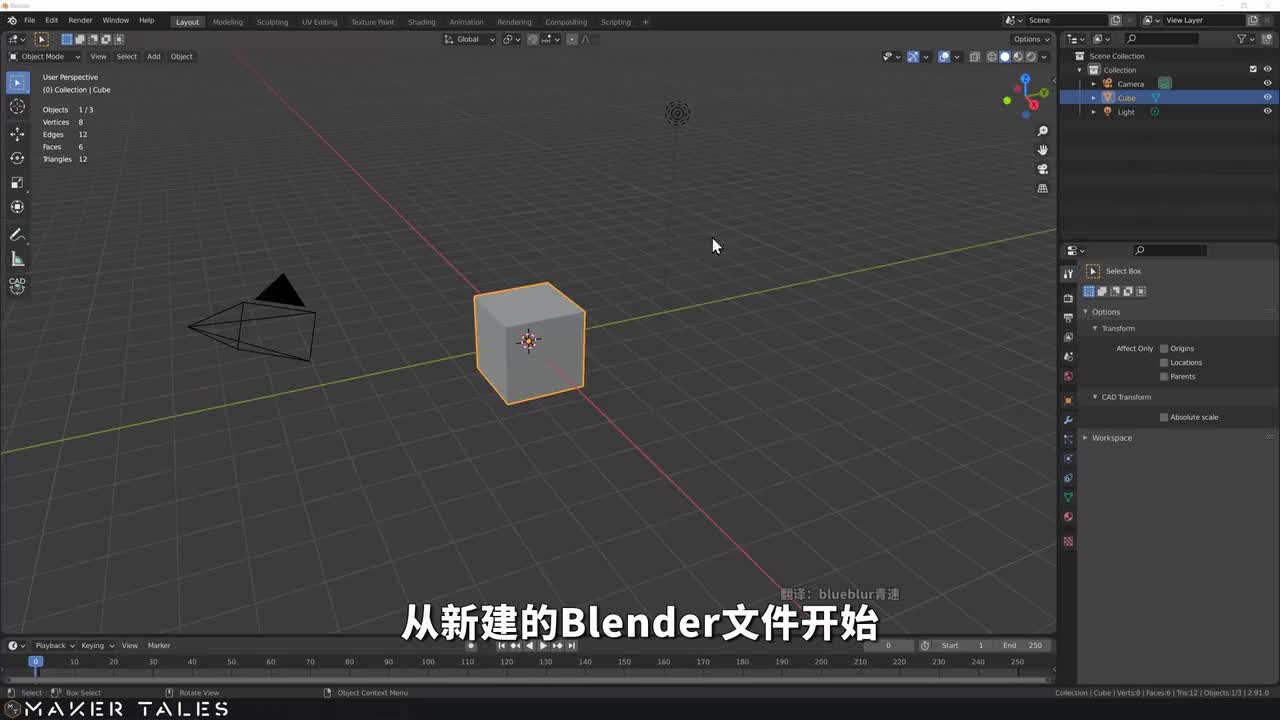Expand the Workspace panel
The width and height of the screenshot is (1280, 720).
(x=1086, y=438)
